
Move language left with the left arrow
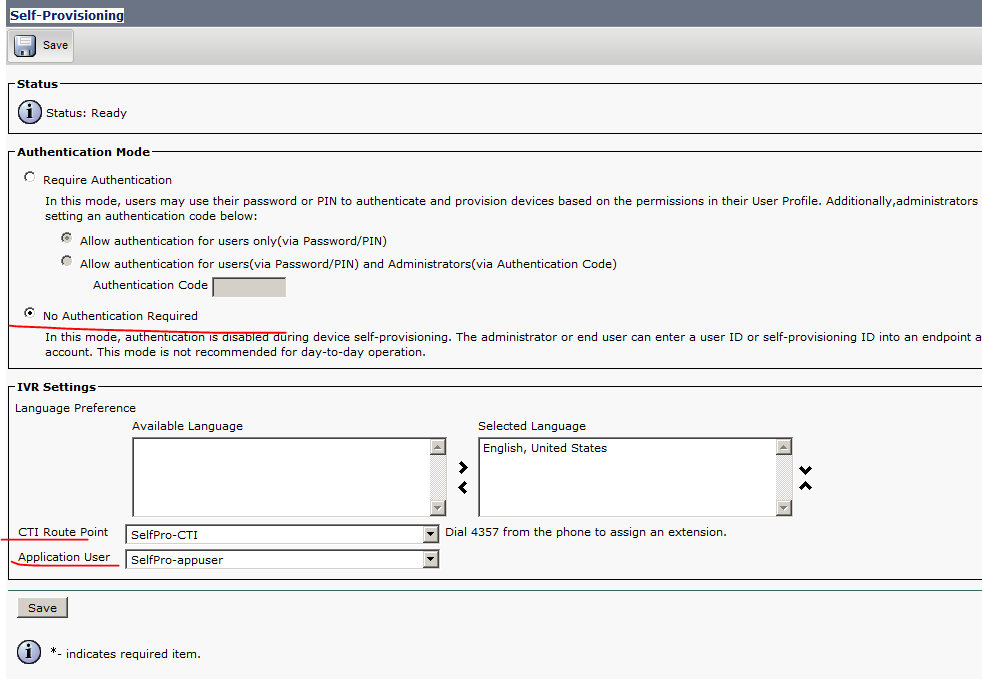[463, 487]
